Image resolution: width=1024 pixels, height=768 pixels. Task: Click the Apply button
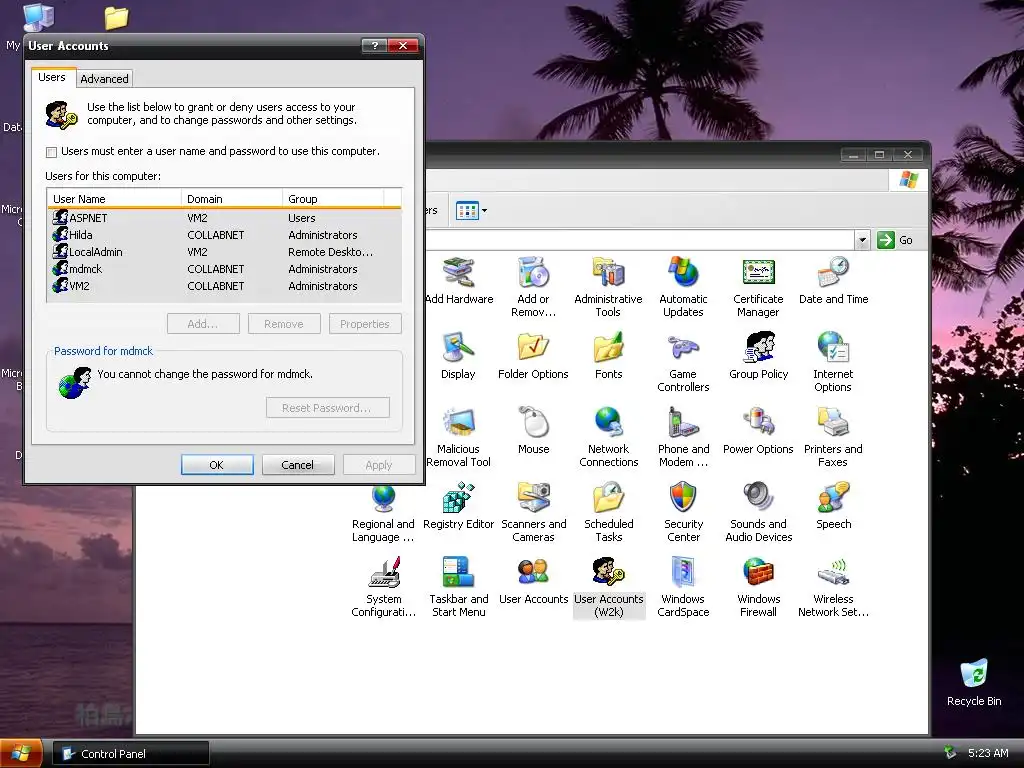379,465
